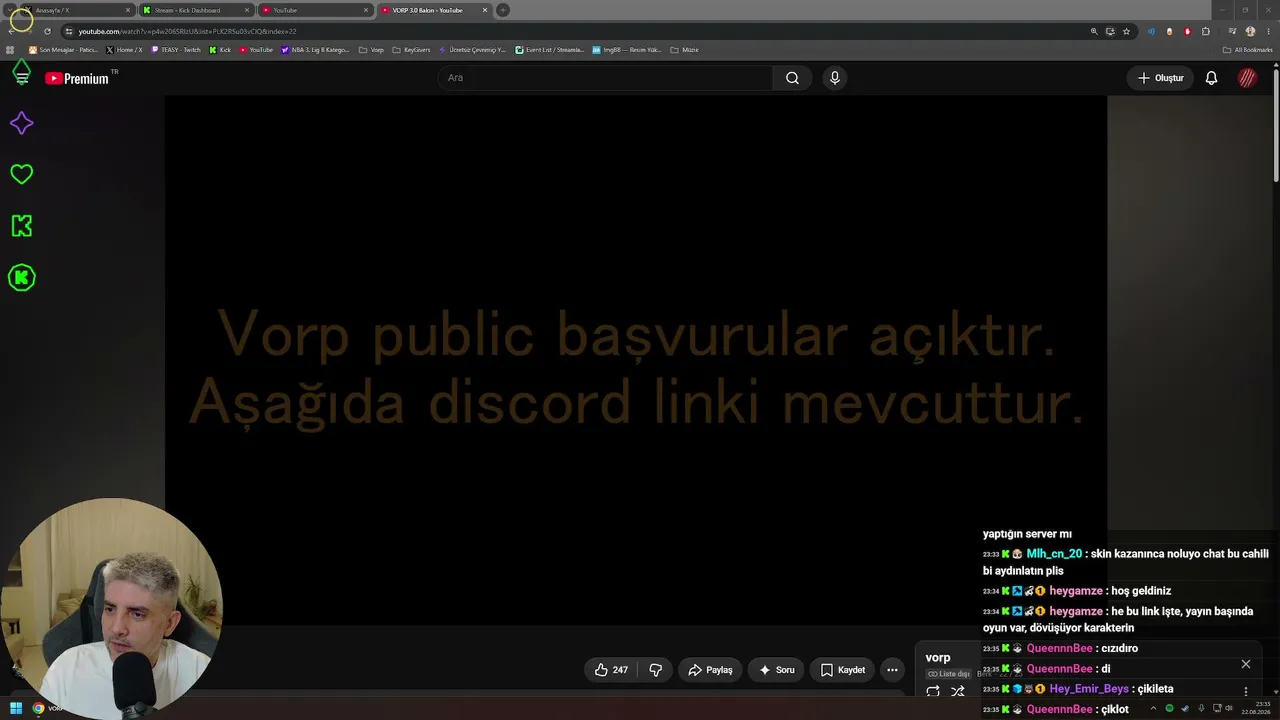Screen dimensions: 1280x720
Task: Click the Soru ask button
Action: tap(777, 670)
